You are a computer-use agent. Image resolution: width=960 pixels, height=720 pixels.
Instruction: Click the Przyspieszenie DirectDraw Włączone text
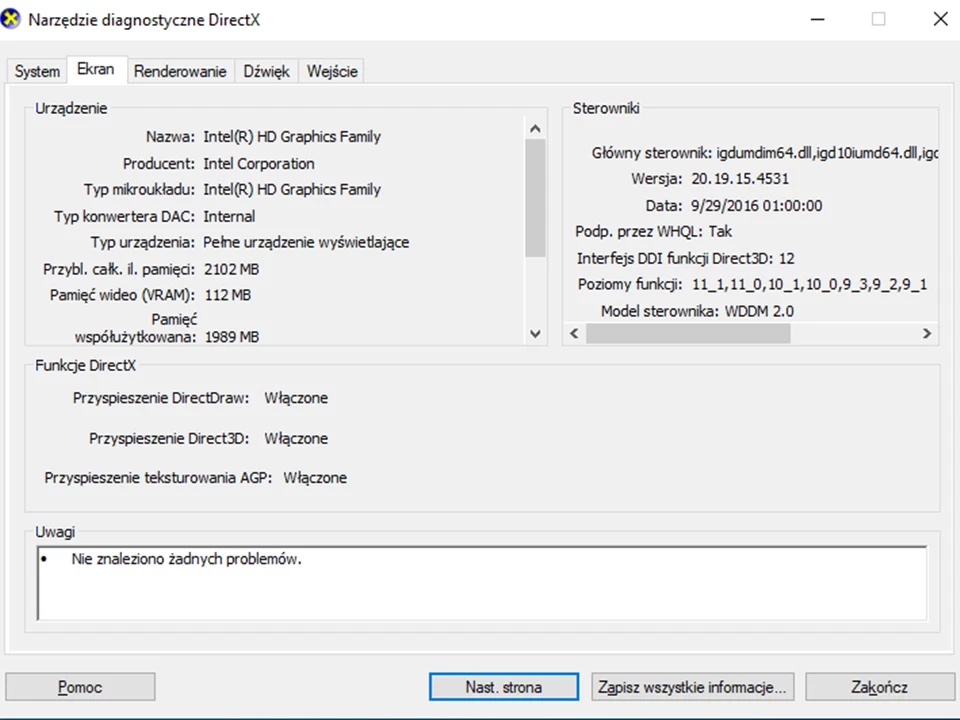296,397
